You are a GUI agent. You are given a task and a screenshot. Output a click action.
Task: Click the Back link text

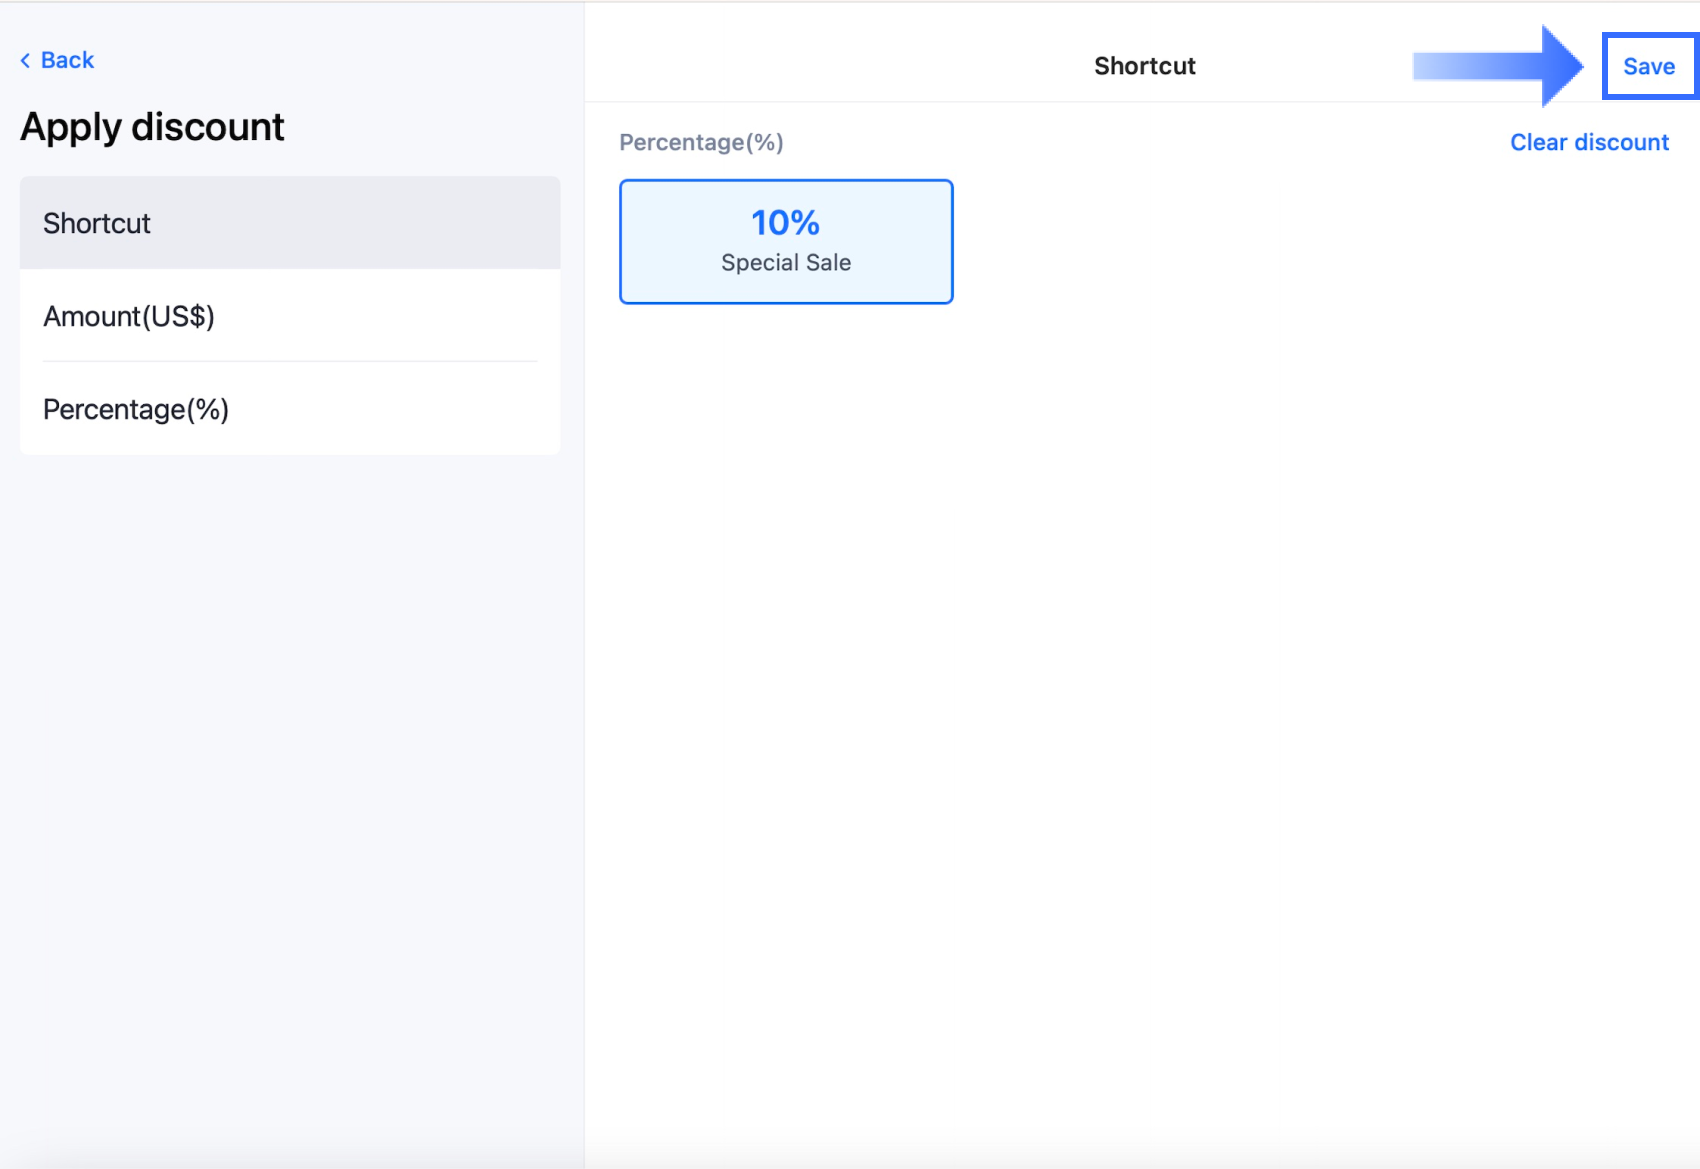pos(67,60)
